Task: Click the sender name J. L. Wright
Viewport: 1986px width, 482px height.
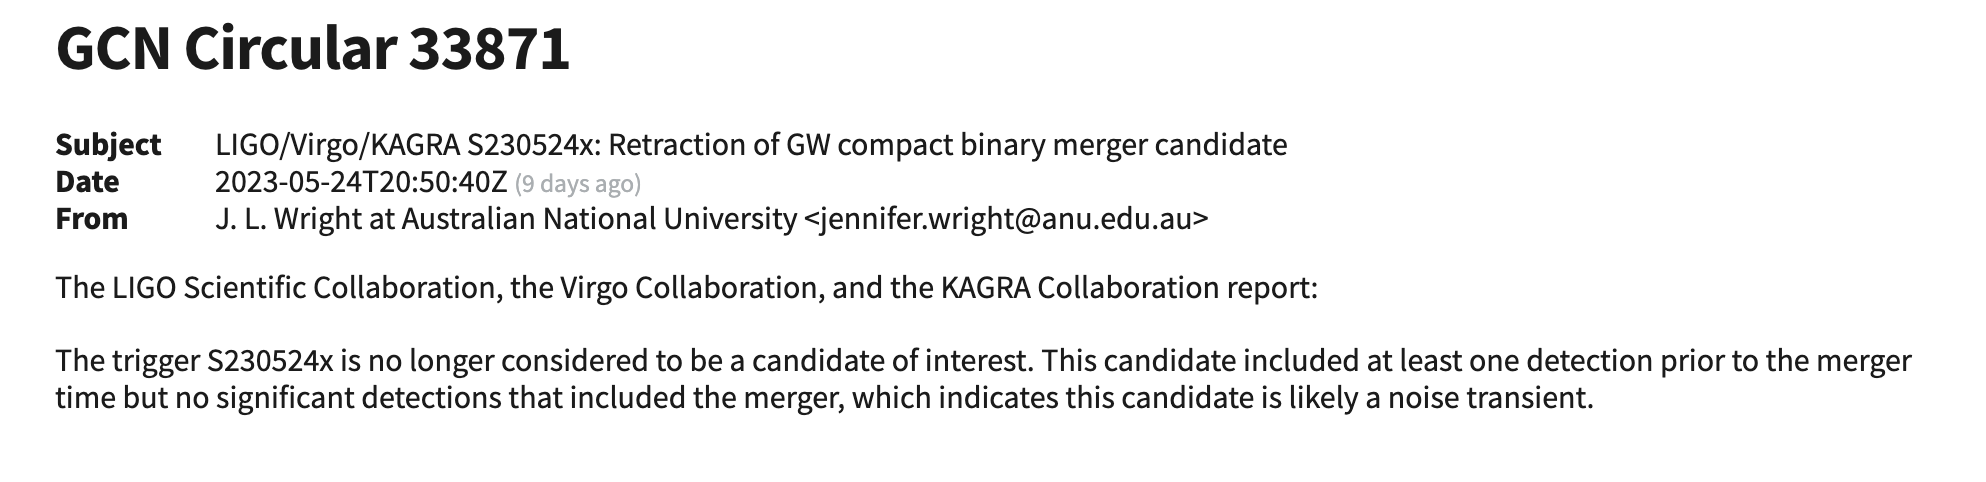Action: (288, 219)
